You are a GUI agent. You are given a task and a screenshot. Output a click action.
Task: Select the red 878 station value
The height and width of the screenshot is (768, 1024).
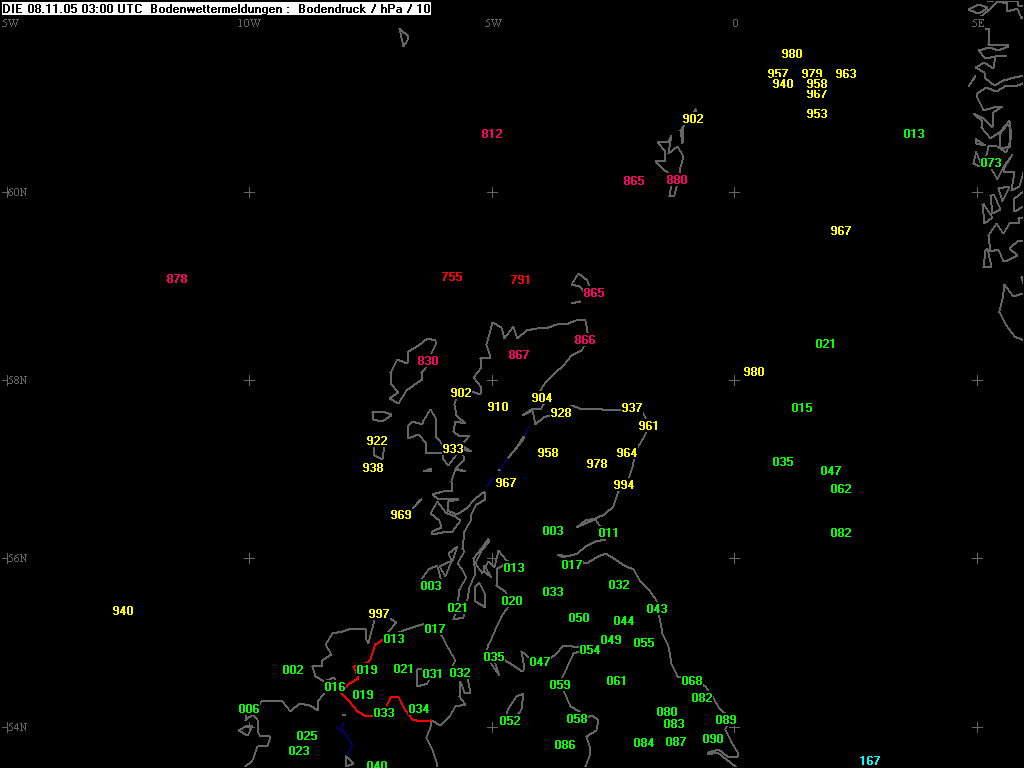pyautogui.click(x=177, y=279)
